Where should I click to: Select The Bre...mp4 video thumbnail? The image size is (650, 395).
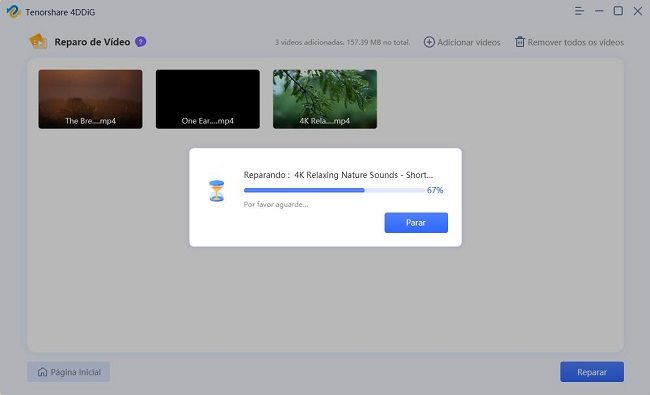pos(90,99)
